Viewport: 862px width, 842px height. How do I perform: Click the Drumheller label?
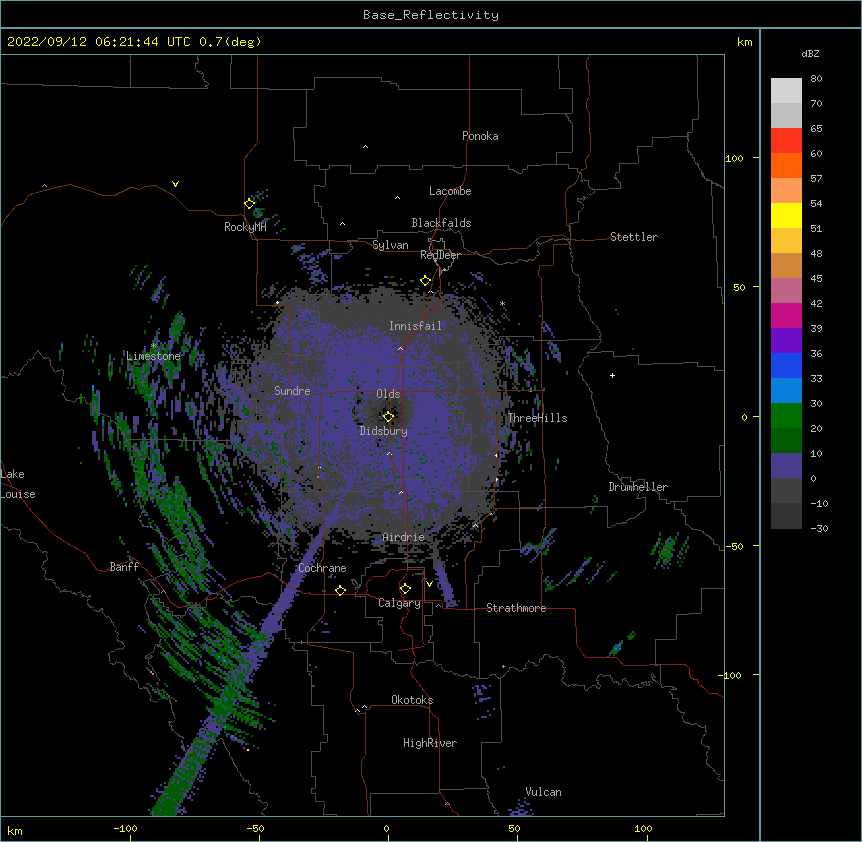[x=638, y=487]
